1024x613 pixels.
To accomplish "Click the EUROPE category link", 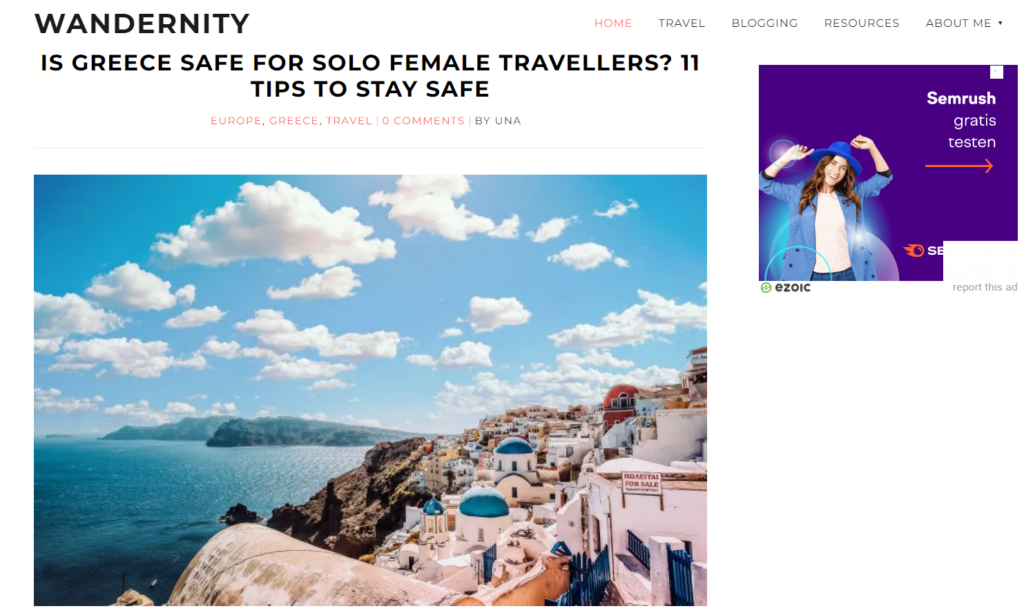I will [x=236, y=121].
